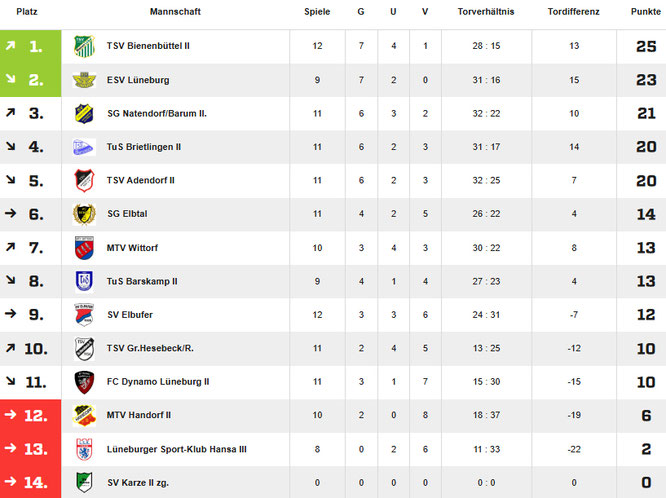Click the SG Natendorf/Barum II. crest
Screen dimensions: 666x498
(x=83, y=114)
